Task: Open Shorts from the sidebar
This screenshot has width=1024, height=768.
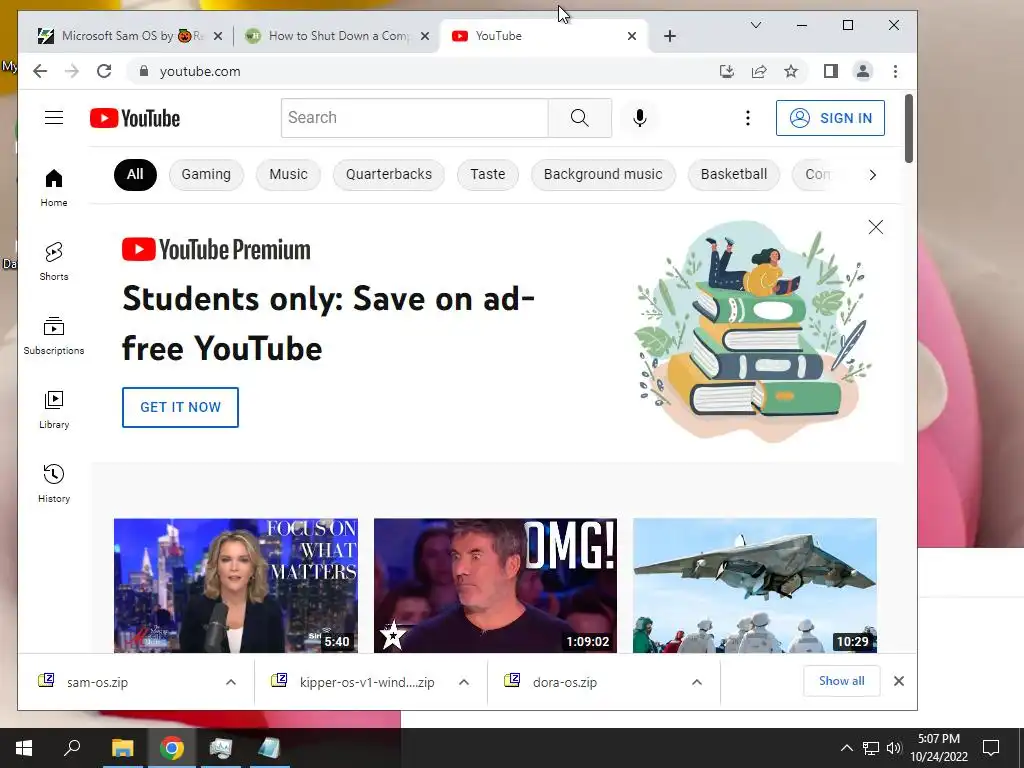Action: pos(54,262)
